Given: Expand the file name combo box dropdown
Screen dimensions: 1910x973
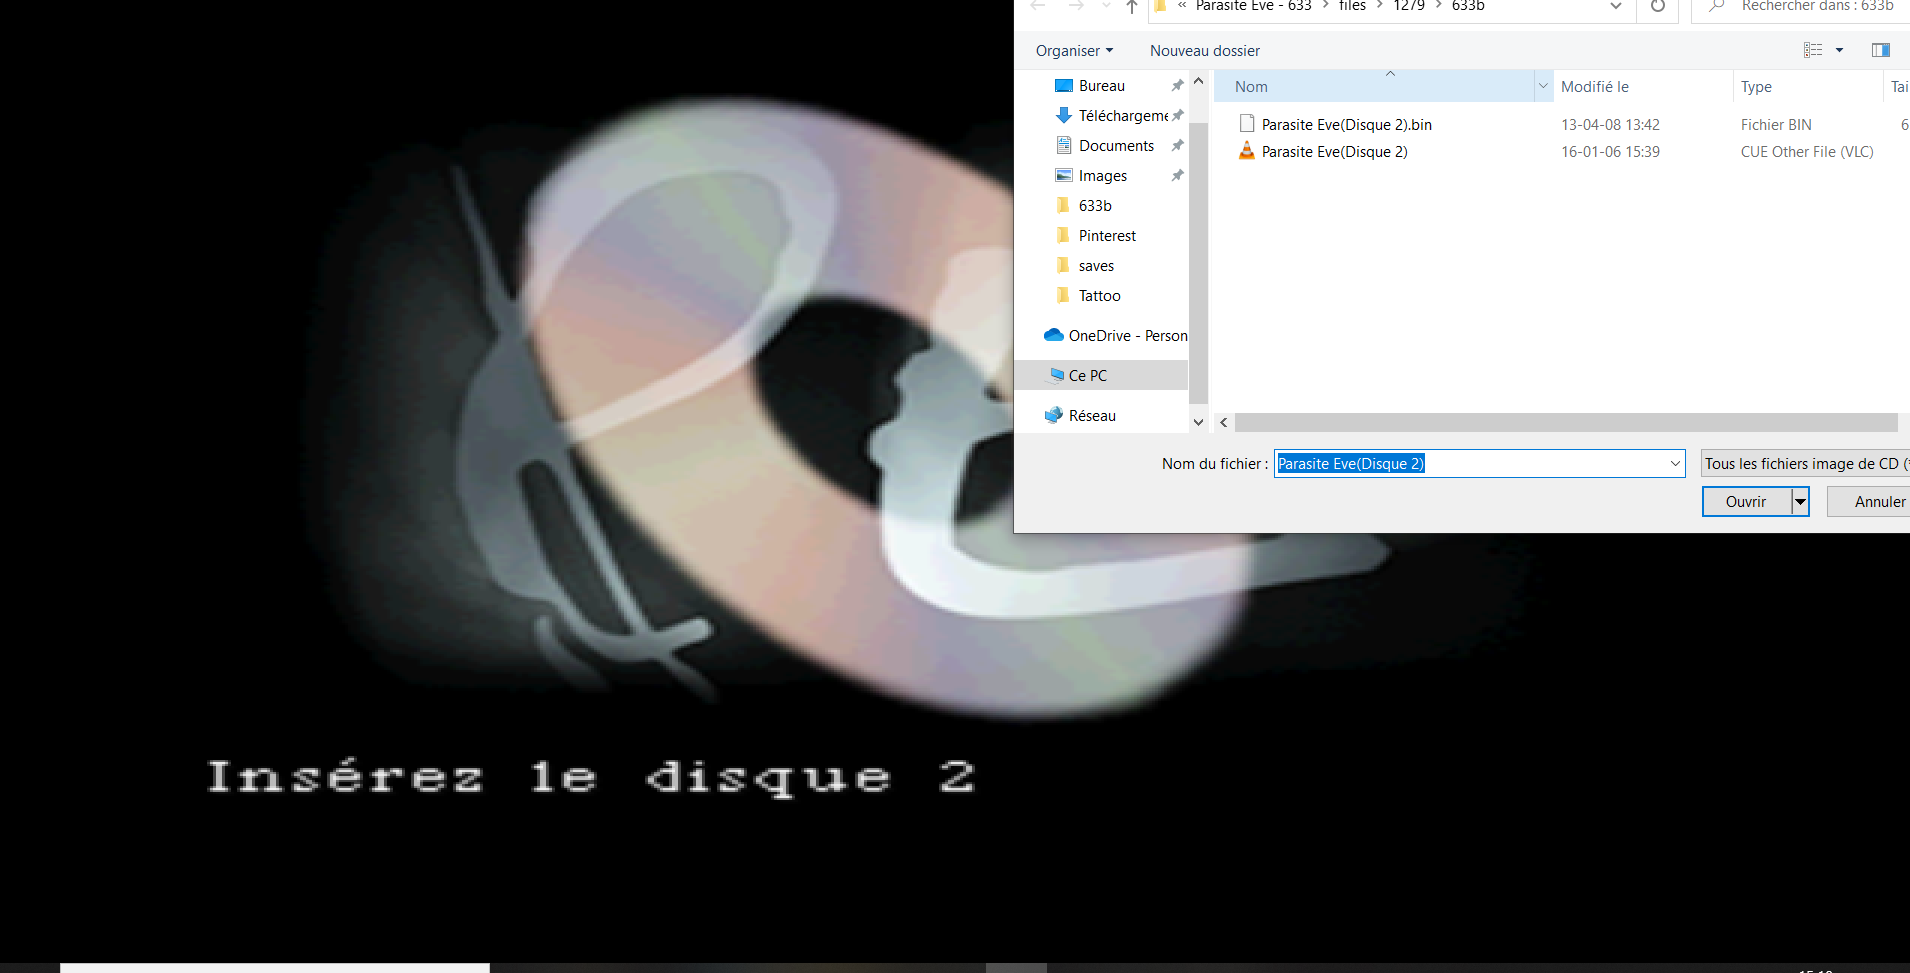Looking at the screenshot, I should (x=1675, y=464).
